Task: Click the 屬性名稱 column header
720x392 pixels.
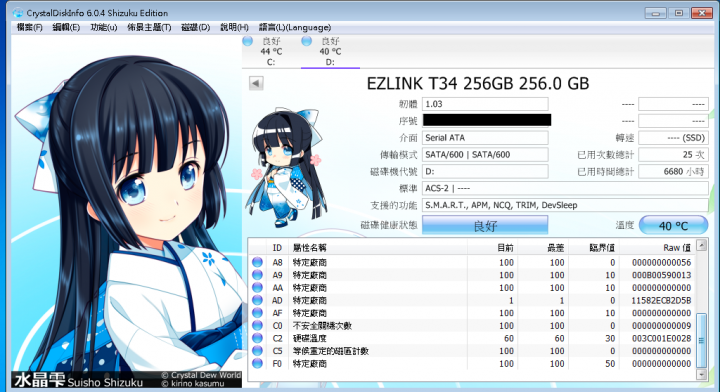Action: point(377,248)
